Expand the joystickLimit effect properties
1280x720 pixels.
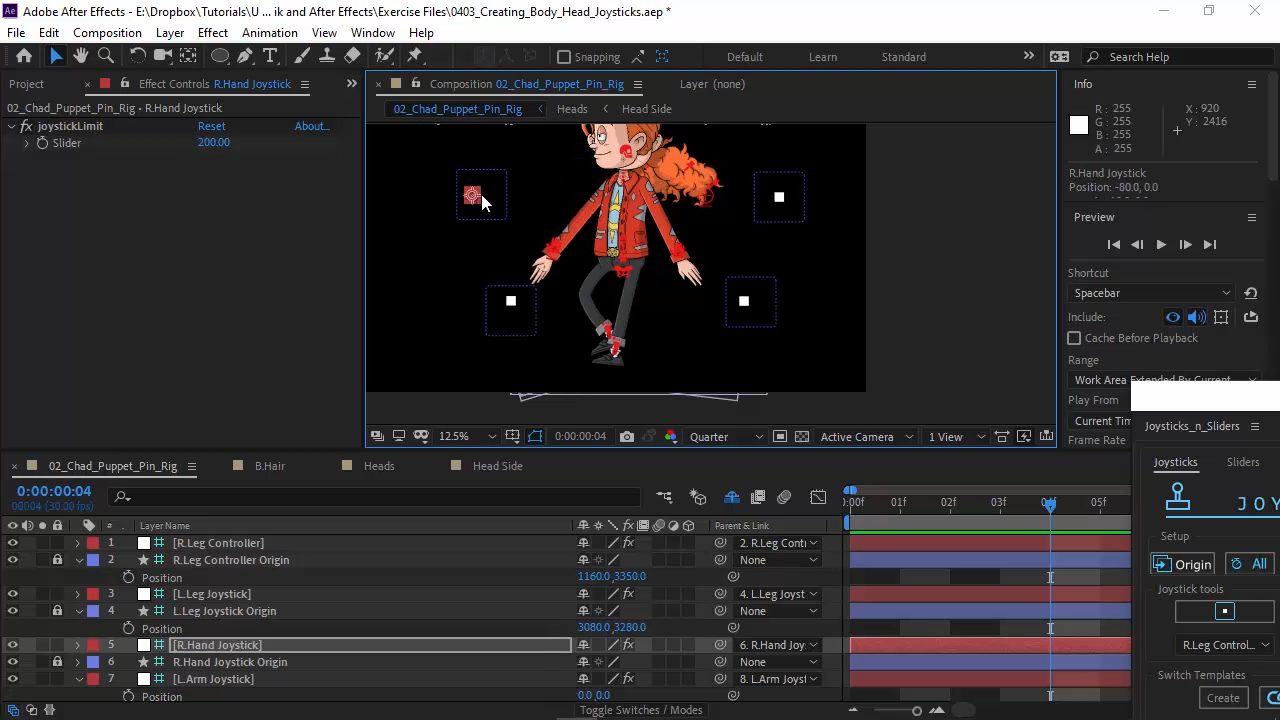tap(13, 126)
